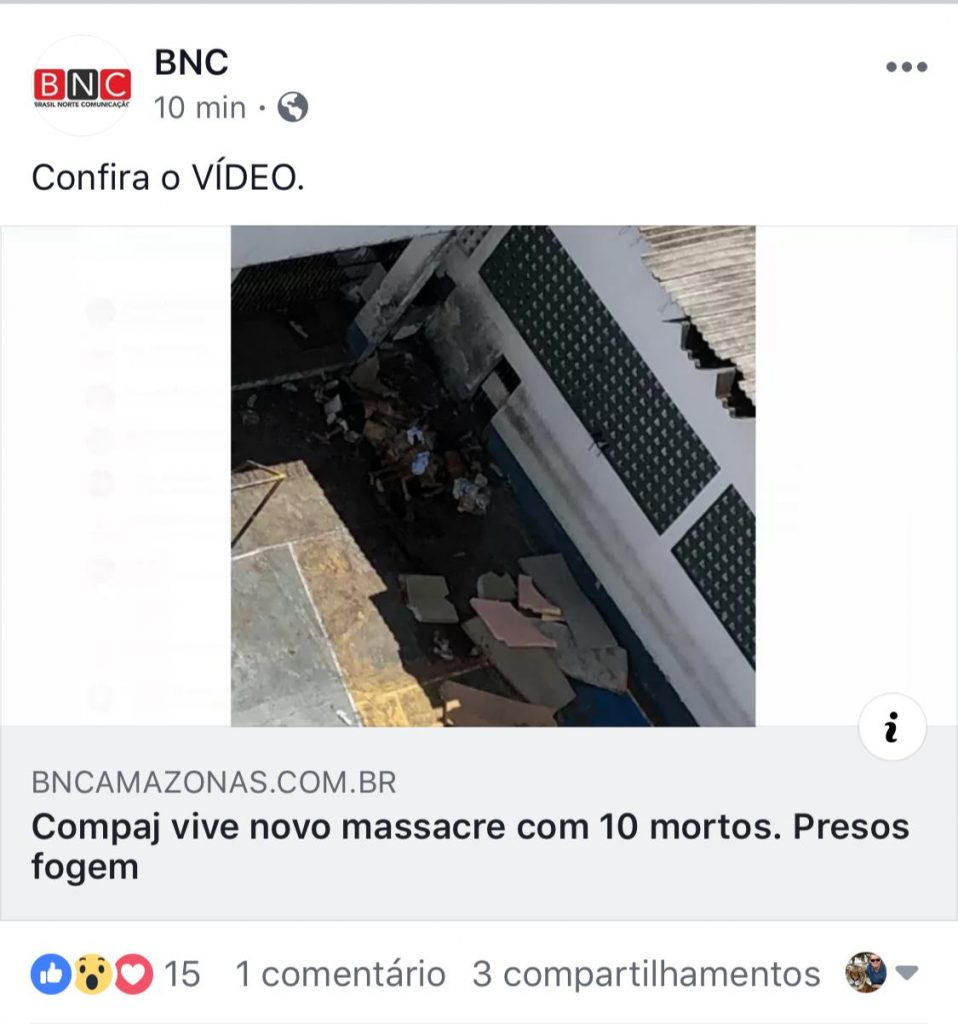Open the Compaj massacre headline article
Screen dimensions: 958x1024
470,847
